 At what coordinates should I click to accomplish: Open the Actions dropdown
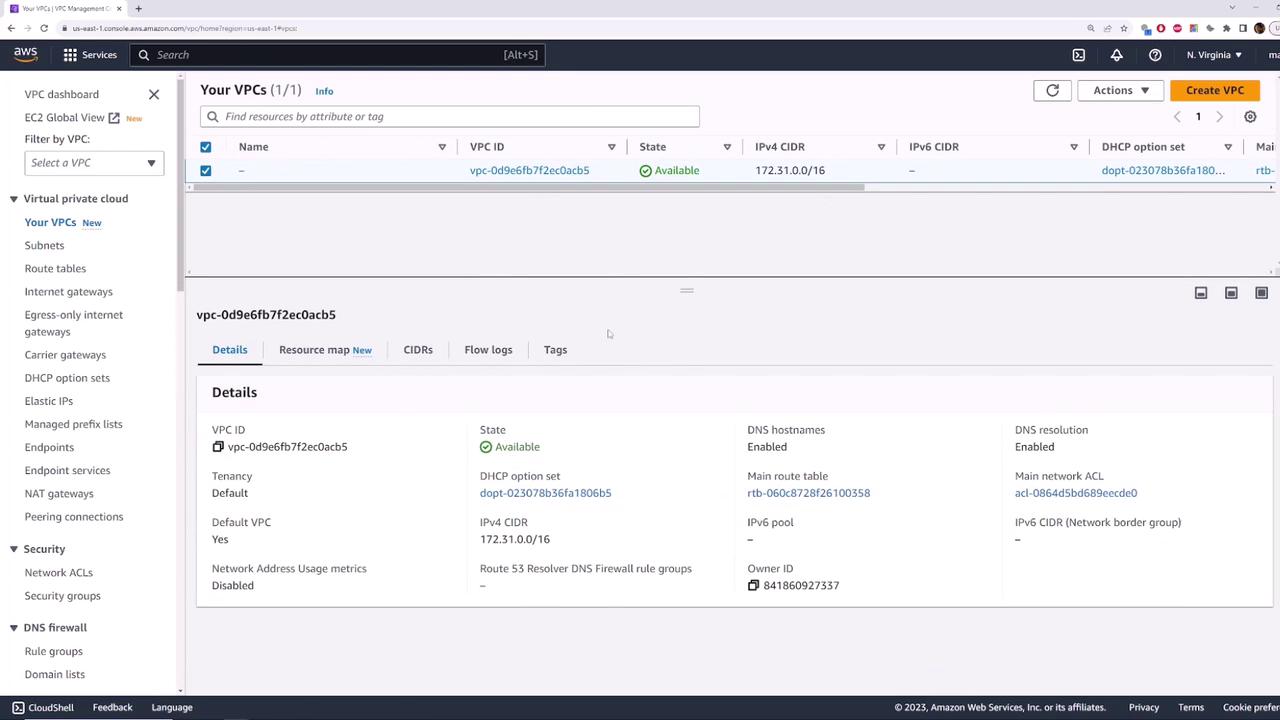[x=1120, y=90]
